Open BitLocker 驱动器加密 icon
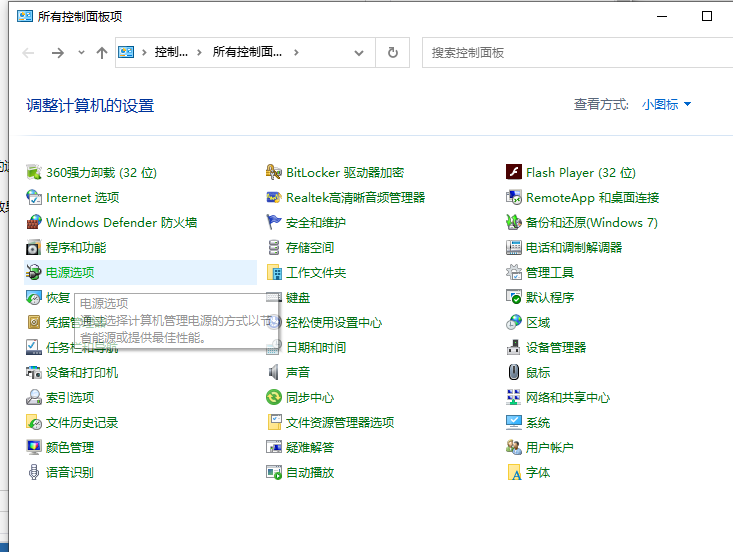Screen dimensions: 733x552 coord(274,172)
